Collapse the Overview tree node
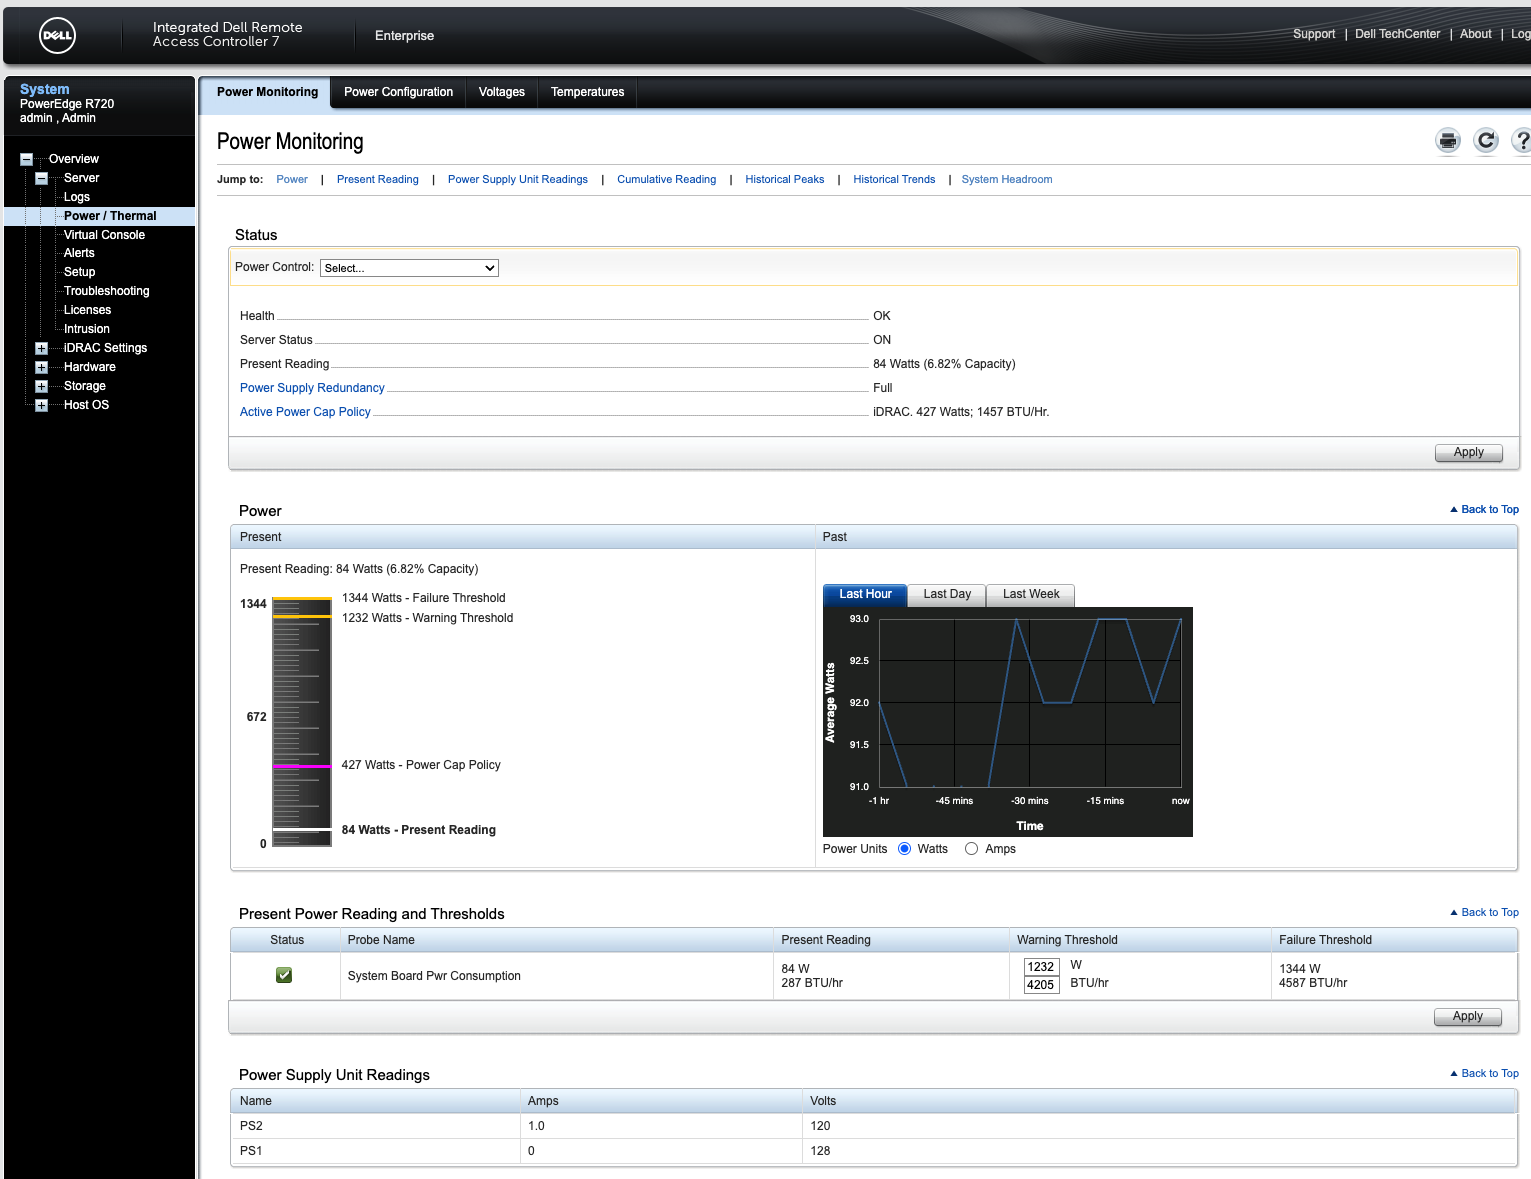 click(x=27, y=159)
